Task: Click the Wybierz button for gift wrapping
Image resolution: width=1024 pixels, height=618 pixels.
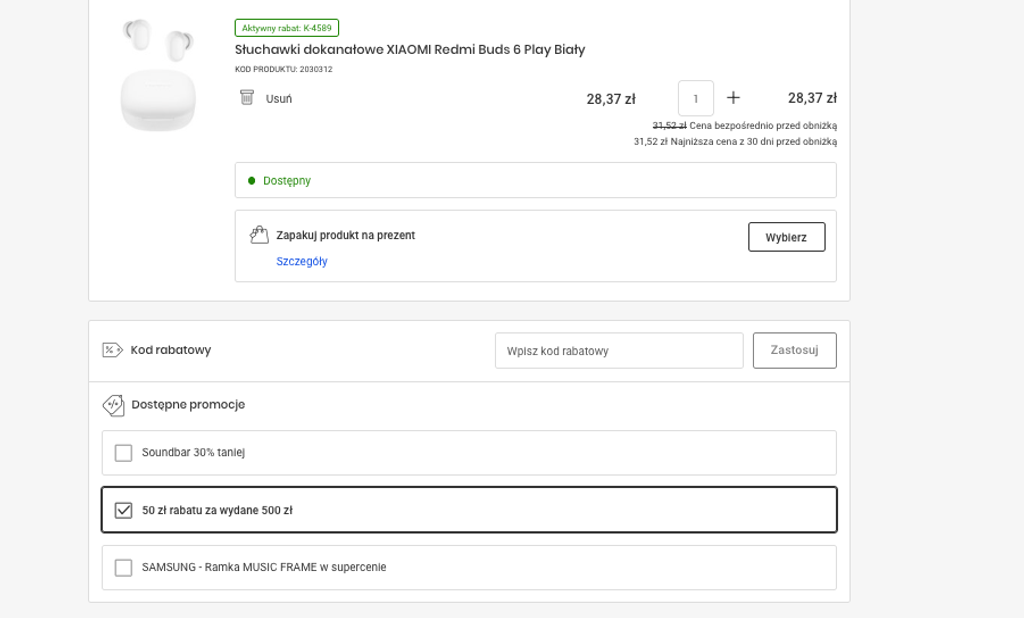Action: pos(786,237)
